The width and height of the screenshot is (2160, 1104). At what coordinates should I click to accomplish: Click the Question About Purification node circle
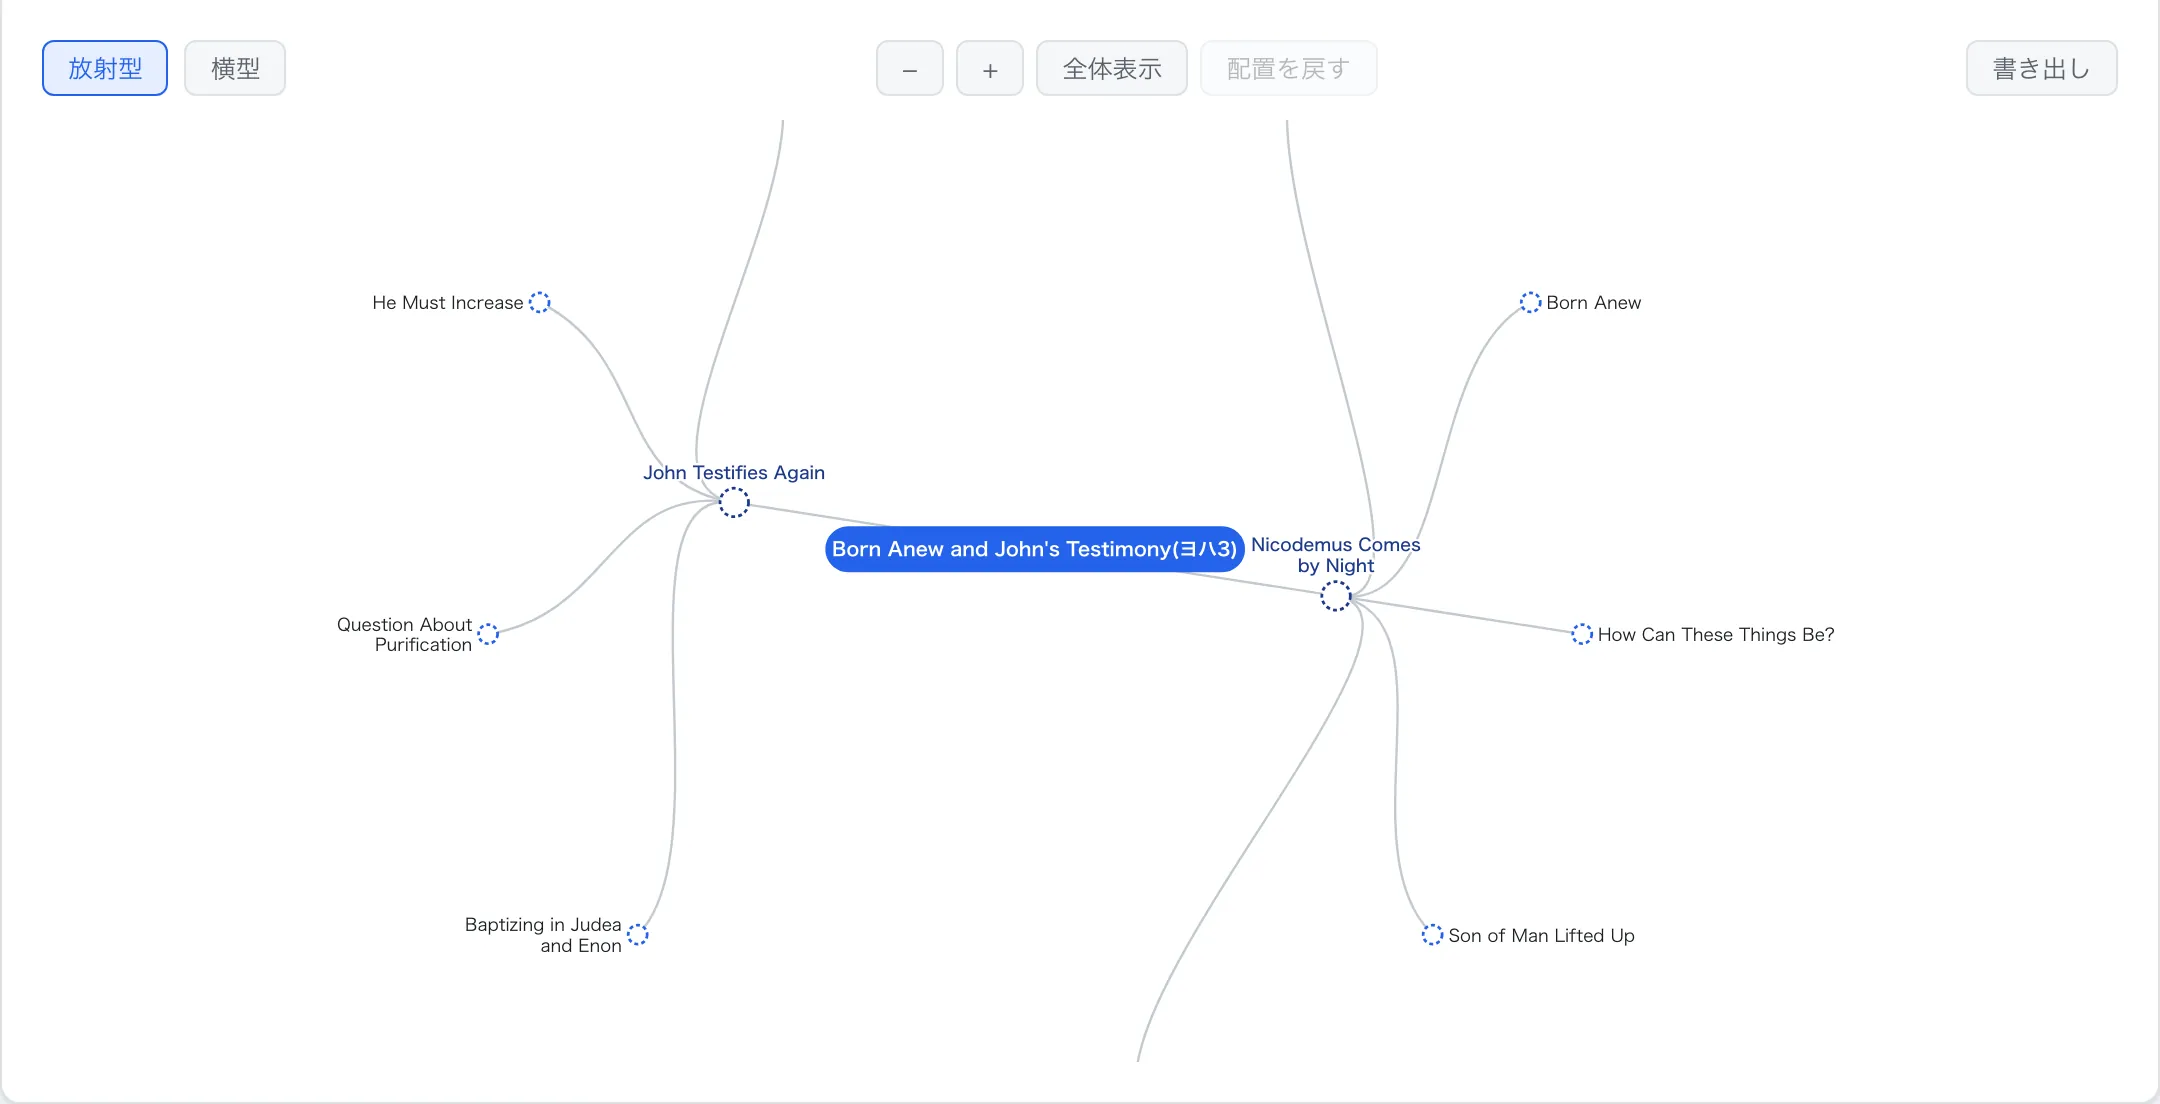tap(488, 634)
